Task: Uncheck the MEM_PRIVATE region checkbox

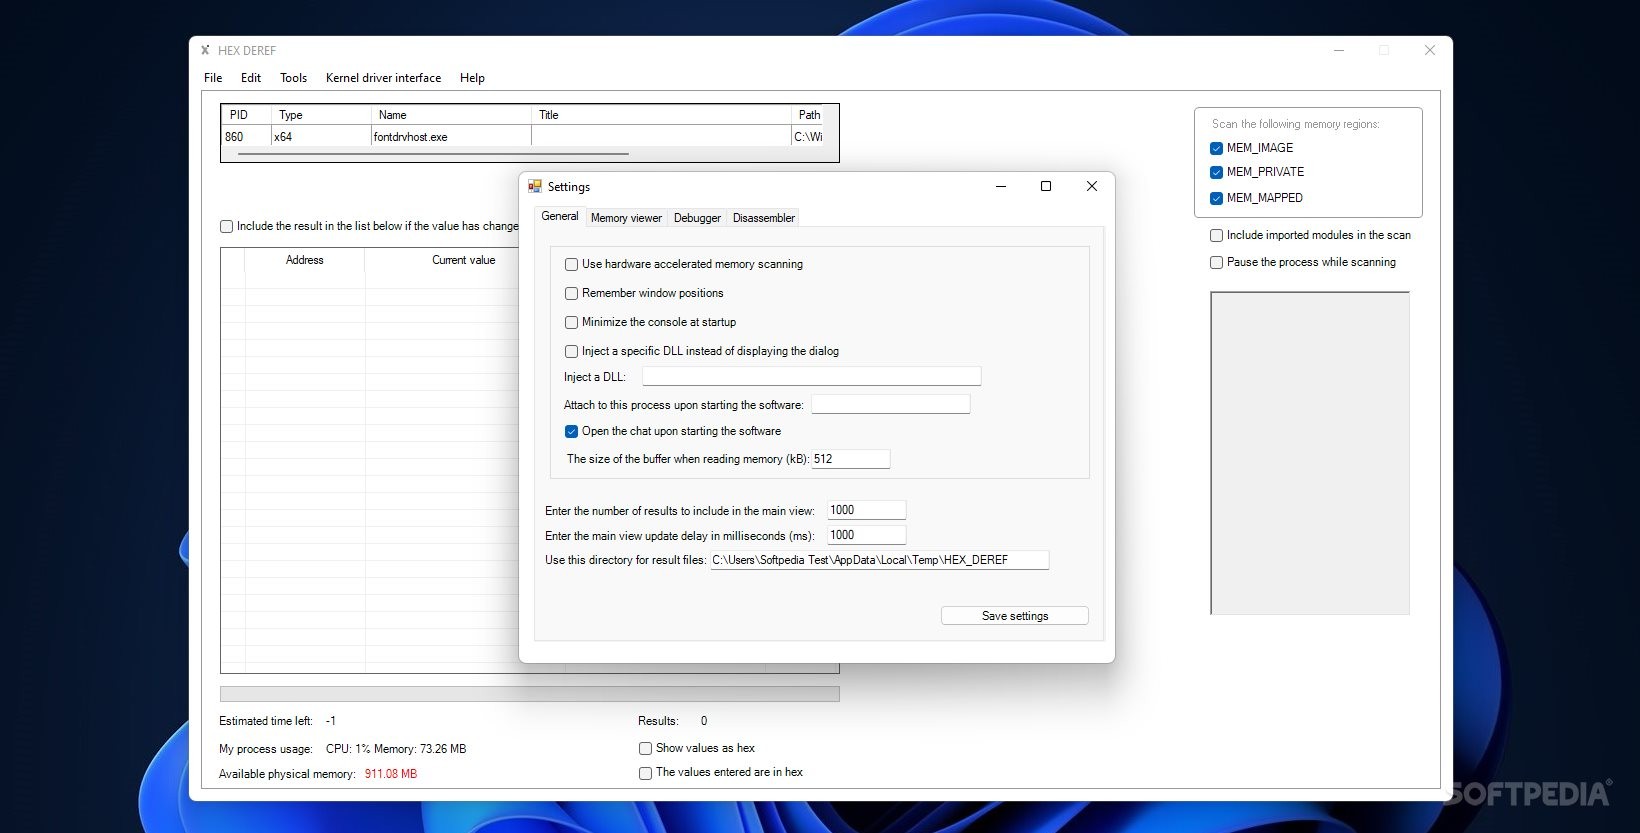Action: [x=1216, y=172]
